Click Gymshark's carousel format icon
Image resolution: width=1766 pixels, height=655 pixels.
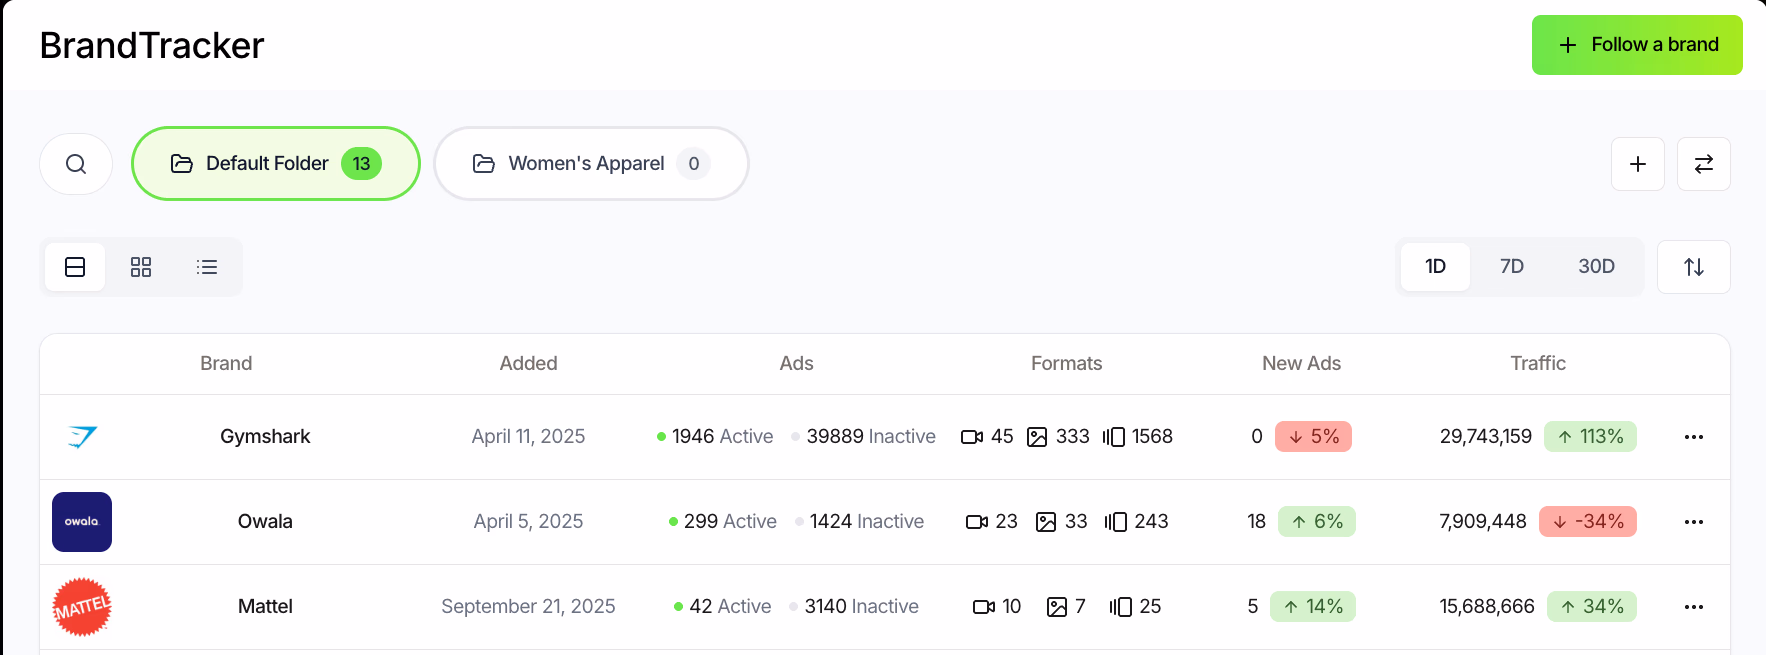[x=1114, y=437]
